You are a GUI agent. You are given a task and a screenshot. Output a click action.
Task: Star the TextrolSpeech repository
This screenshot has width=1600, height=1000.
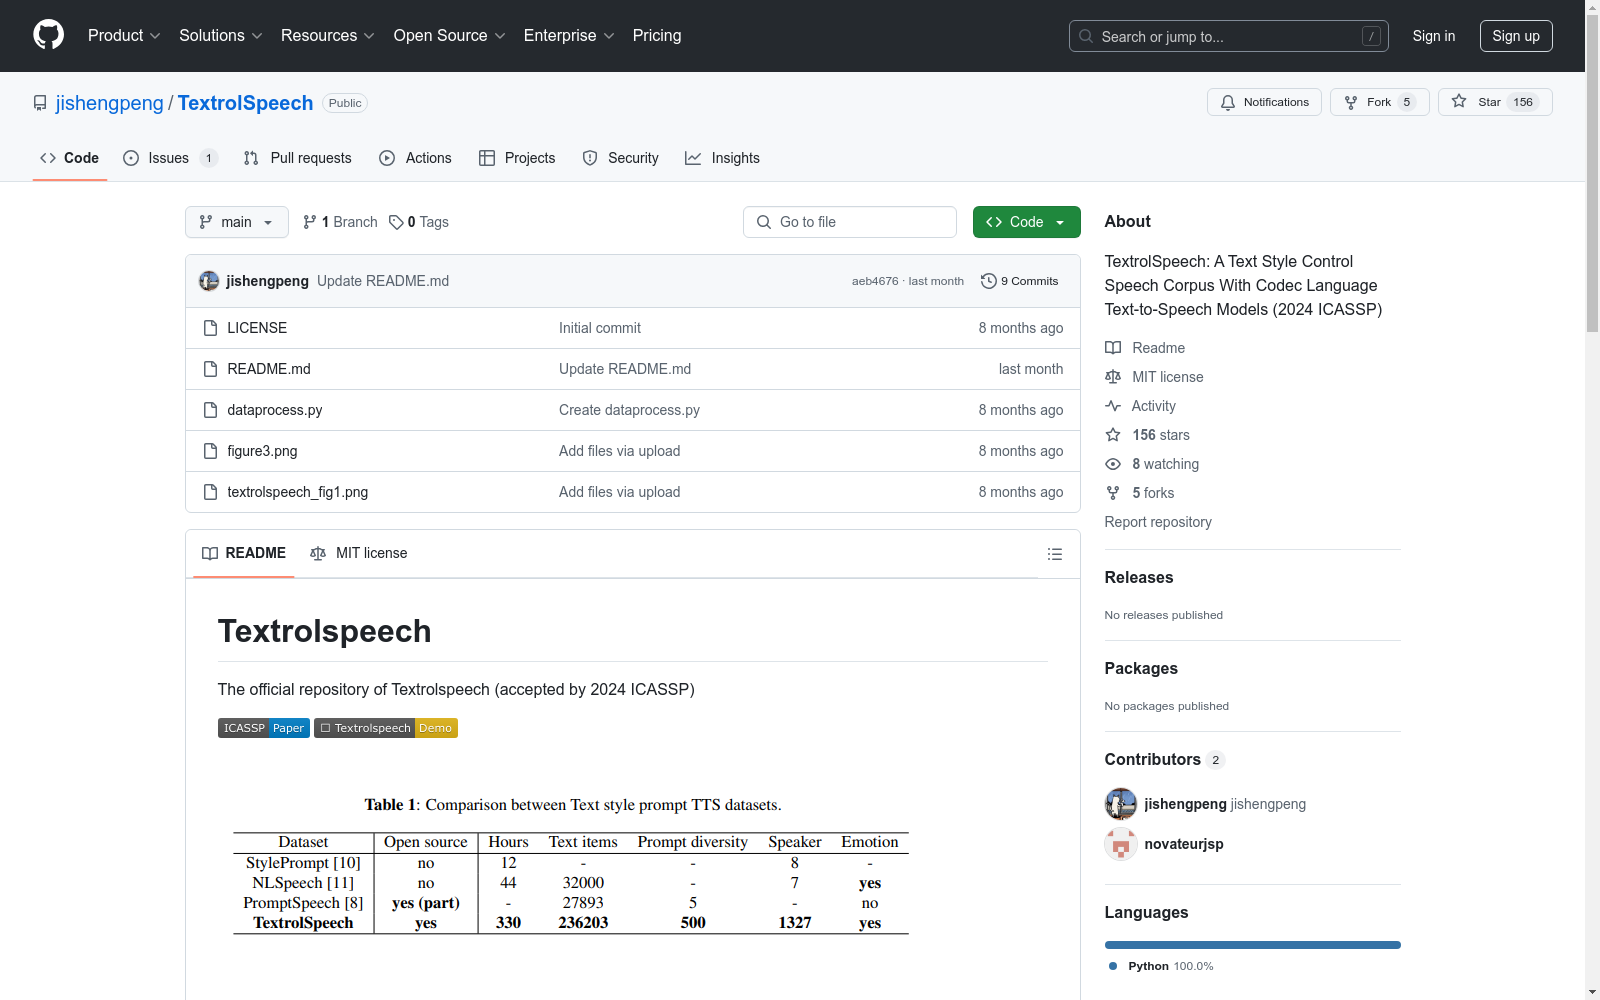[1495, 102]
